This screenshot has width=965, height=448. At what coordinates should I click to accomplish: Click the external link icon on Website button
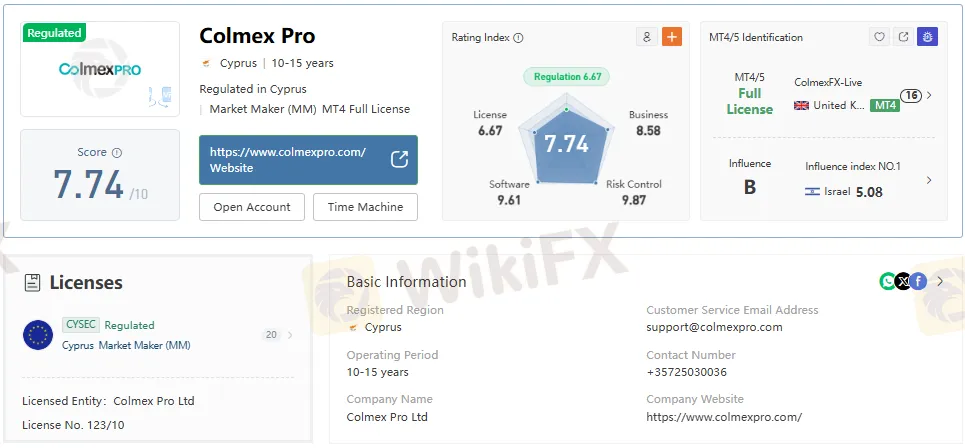pyautogui.click(x=399, y=159)
